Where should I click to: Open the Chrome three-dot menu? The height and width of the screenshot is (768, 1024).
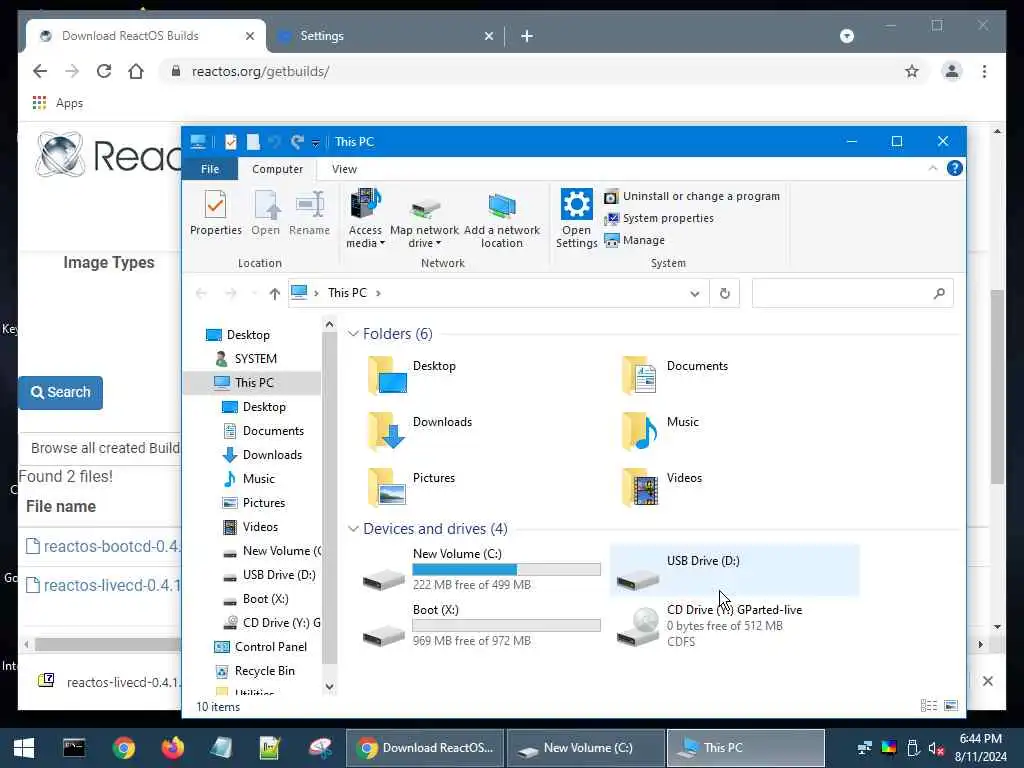tap(984, 71)
